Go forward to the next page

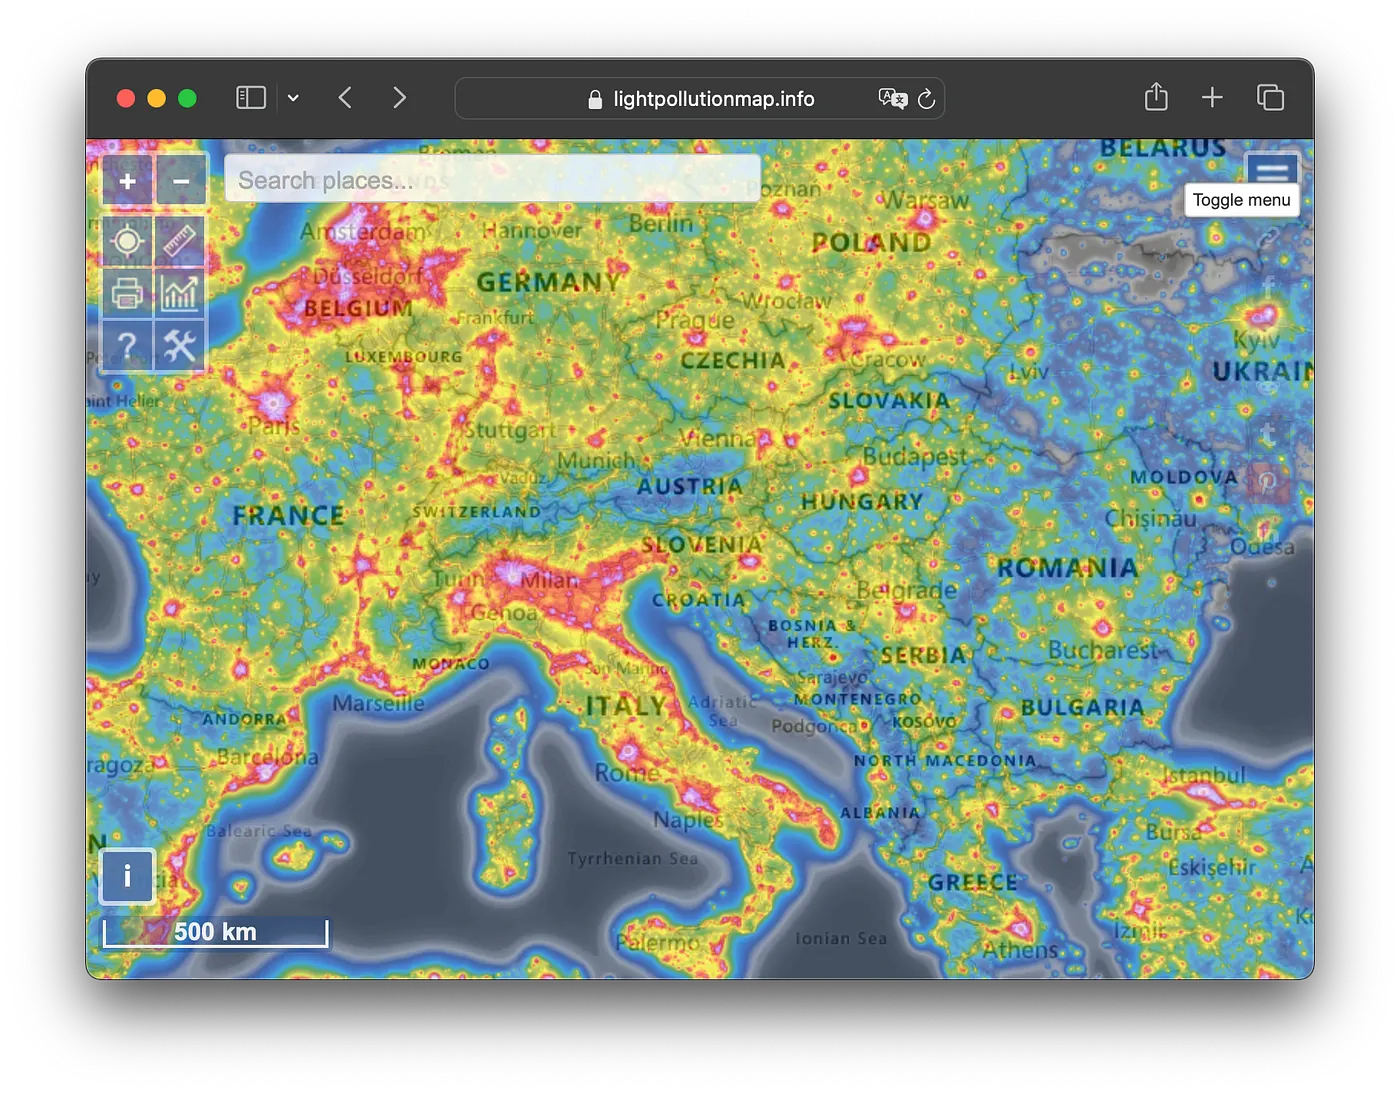(x=399, y=98)
